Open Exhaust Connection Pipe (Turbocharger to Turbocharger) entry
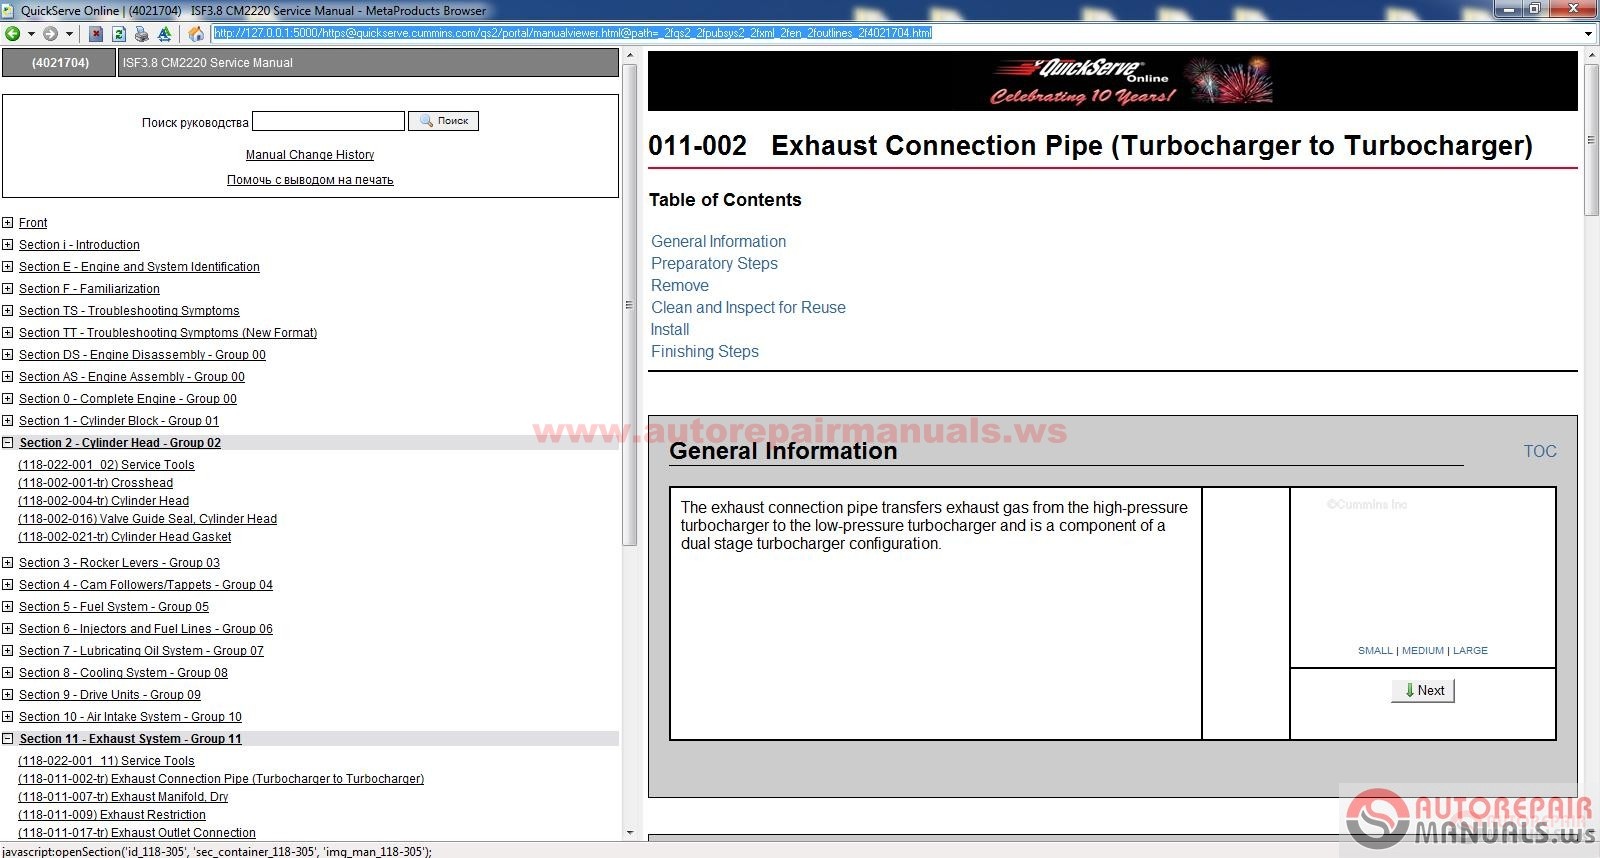Image resolution: width=1600 pixels, height=858 pixels. point(221,779)
